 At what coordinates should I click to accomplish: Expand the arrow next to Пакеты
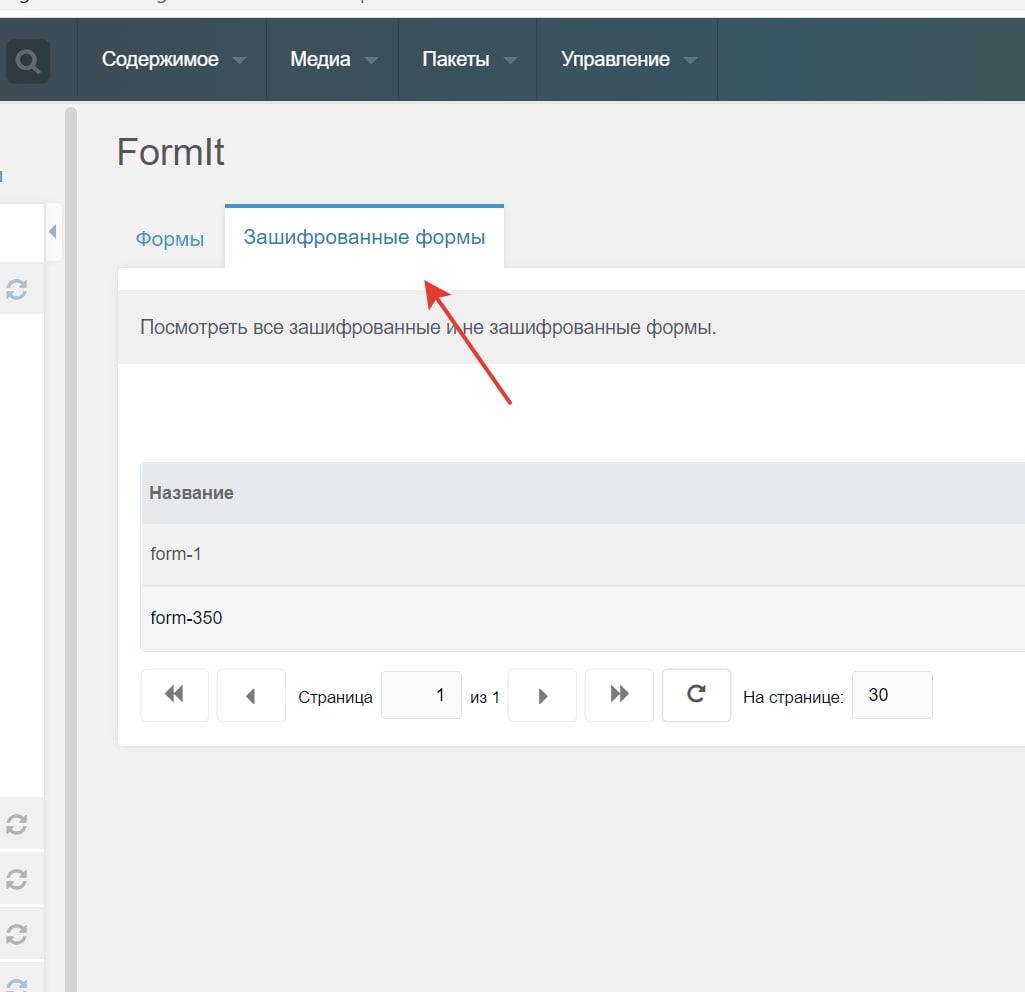click(x=511, y=61)
